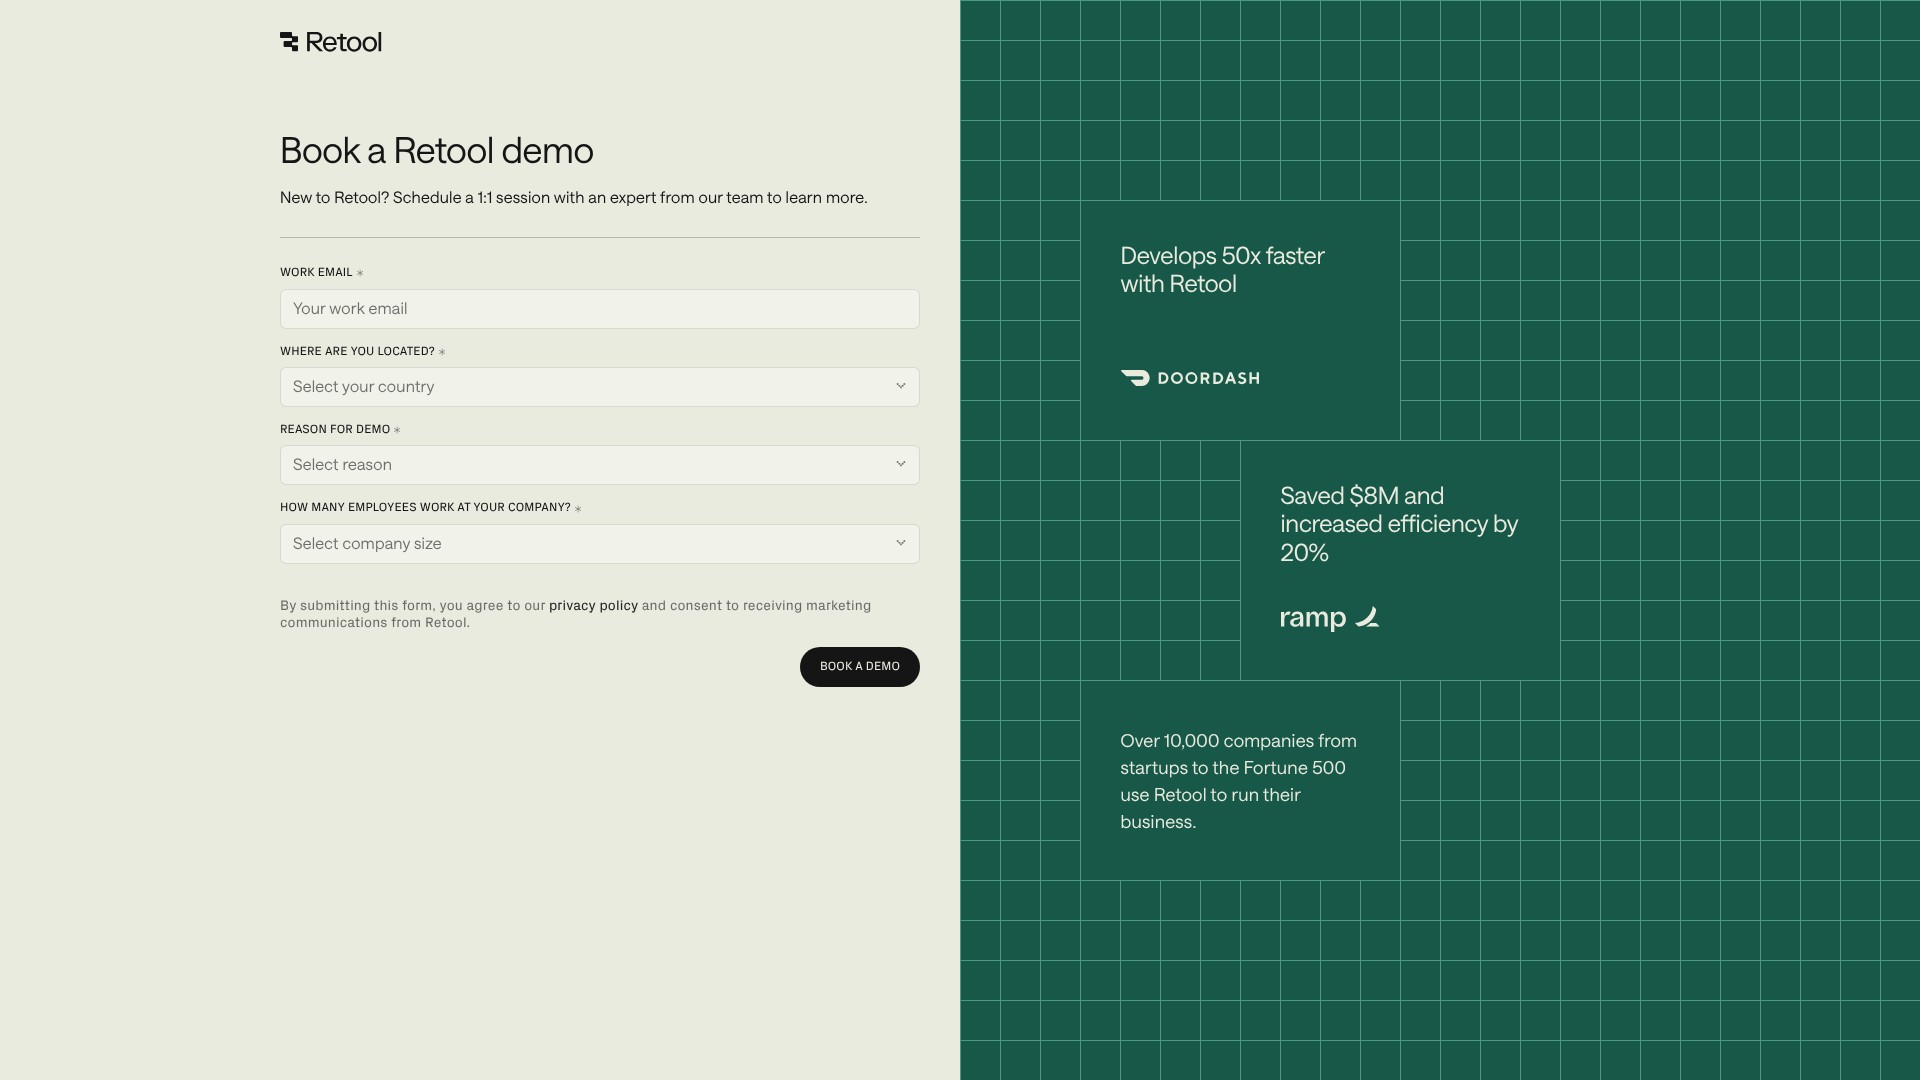Image resolution: width=1920 pixels, height=1080 pixels.
Task: Click the 'Over 10,000 companies' paragraph
Action: (1238, 782)
